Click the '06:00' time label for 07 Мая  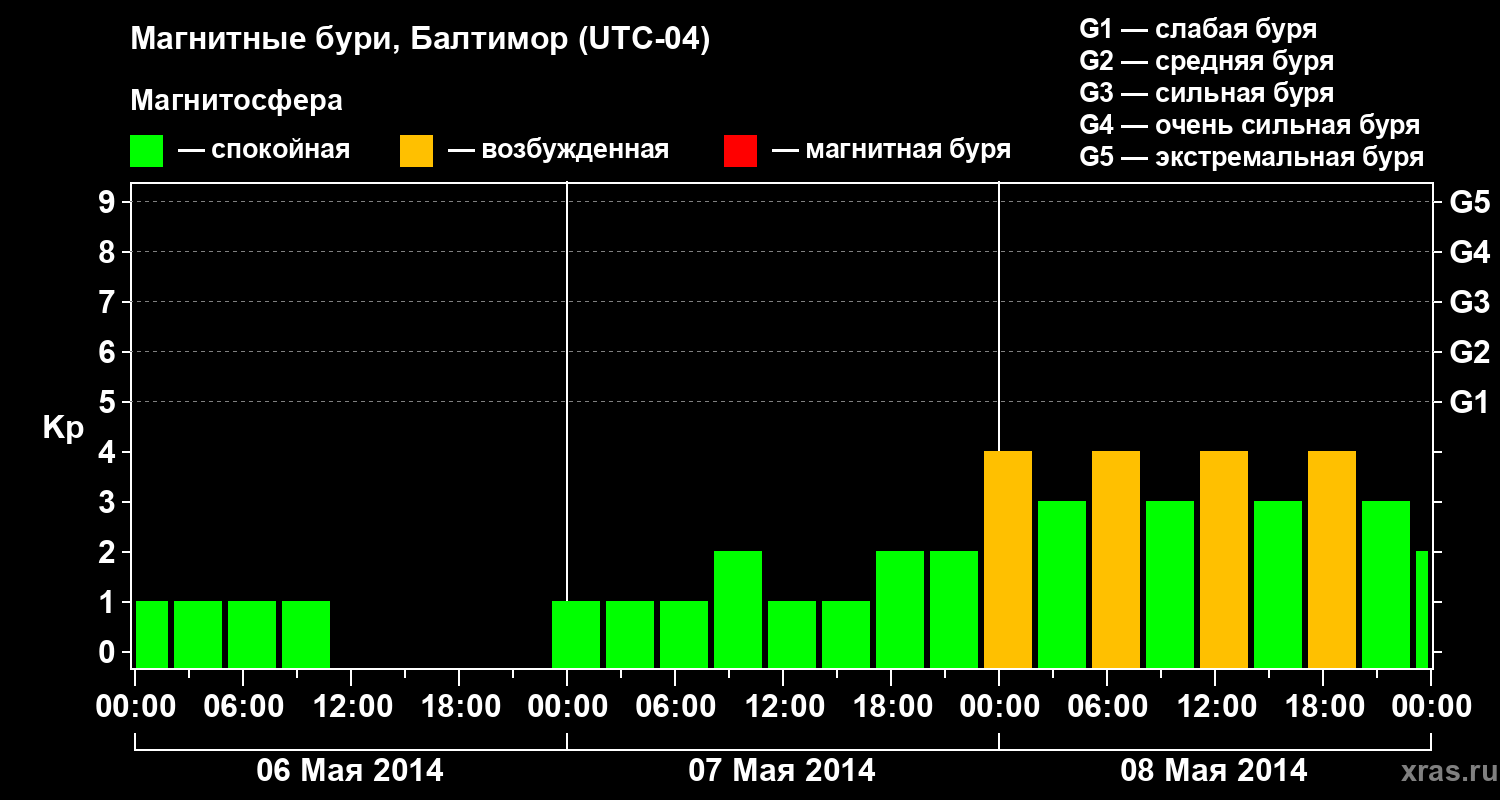click(675, 707)
